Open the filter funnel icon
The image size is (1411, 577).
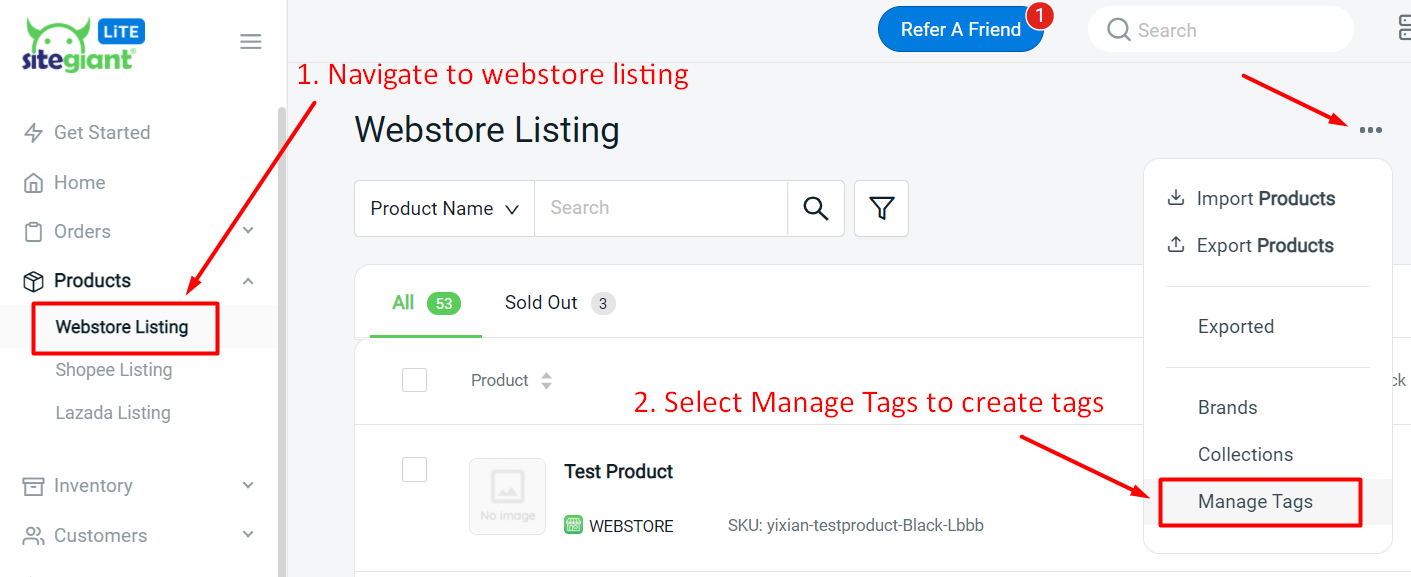point(881,208)
